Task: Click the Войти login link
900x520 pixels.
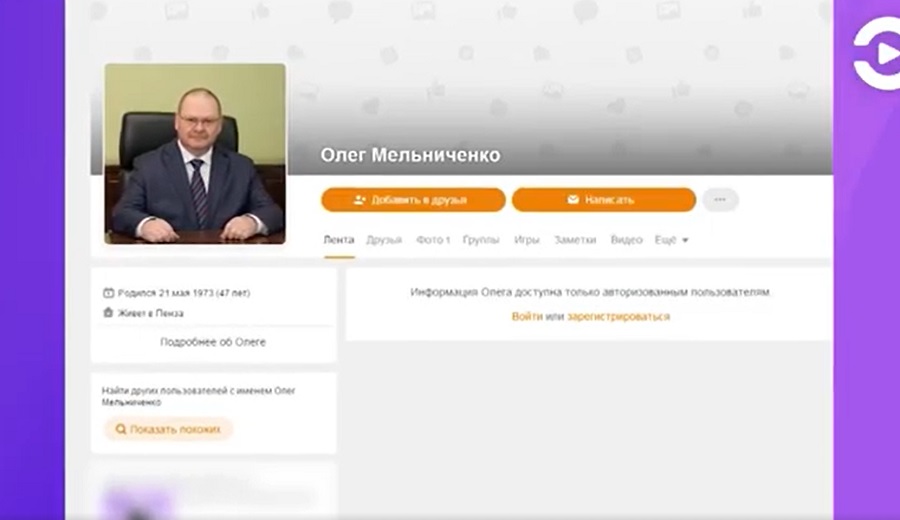Action: point(527,316)
